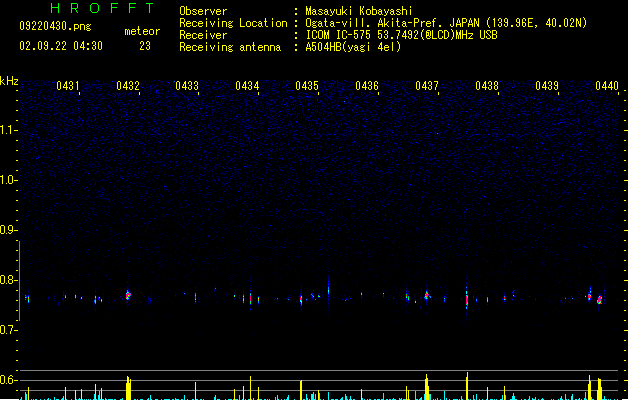Click the meteor count value 23

[x=145, y=46]
